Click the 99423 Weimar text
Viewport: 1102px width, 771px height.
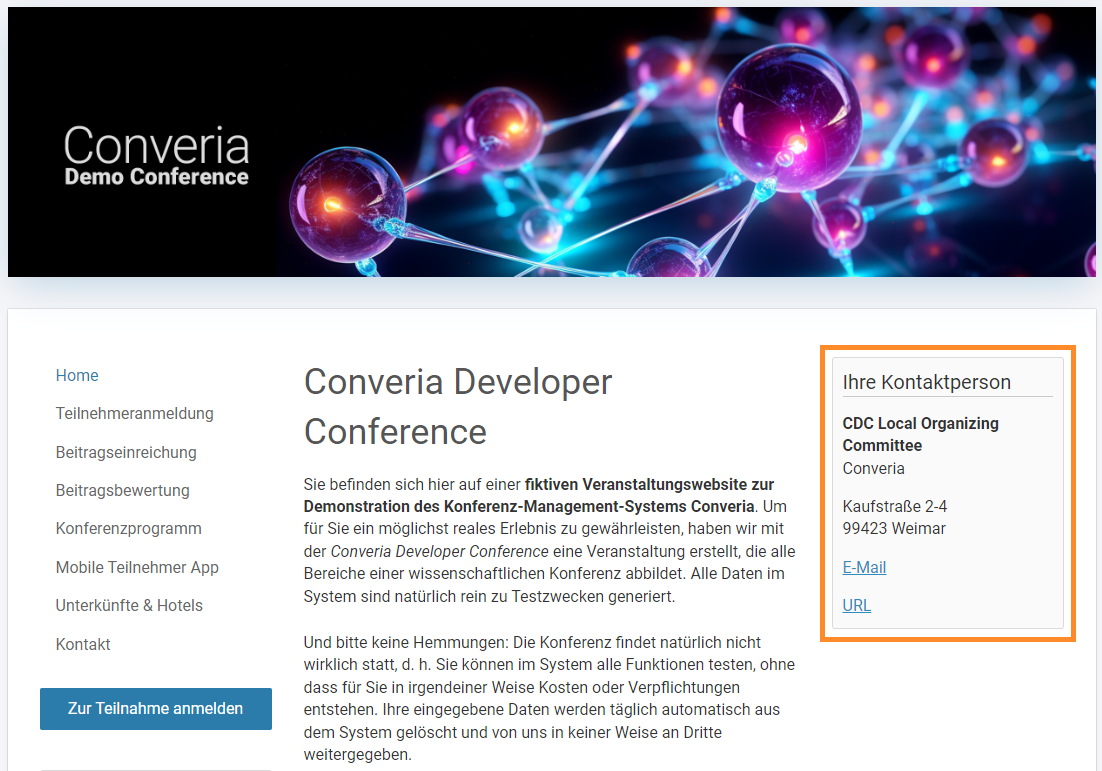(894, 529)
